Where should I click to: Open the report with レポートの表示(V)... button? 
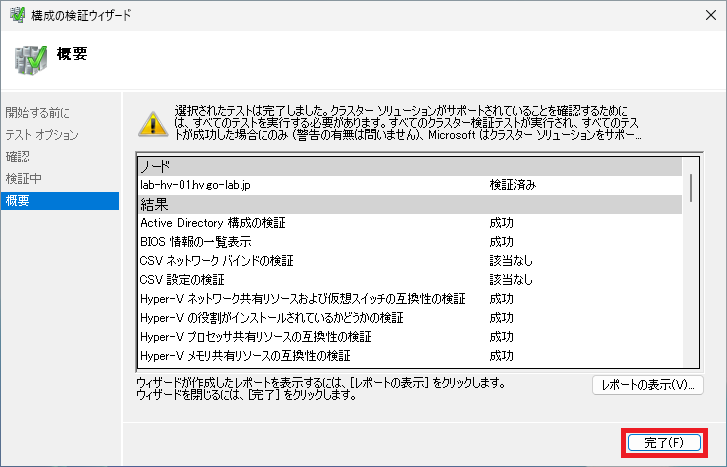[648, 385]
